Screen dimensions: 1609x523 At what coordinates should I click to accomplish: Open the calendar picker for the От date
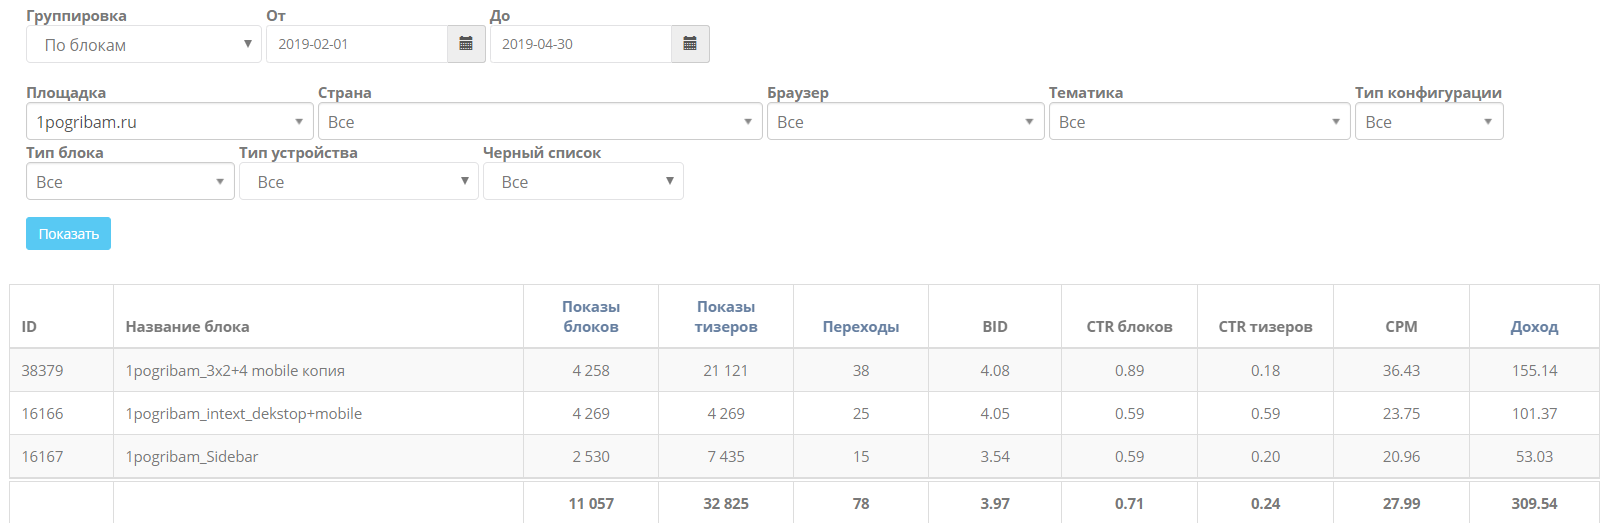[x=466, y=44]
